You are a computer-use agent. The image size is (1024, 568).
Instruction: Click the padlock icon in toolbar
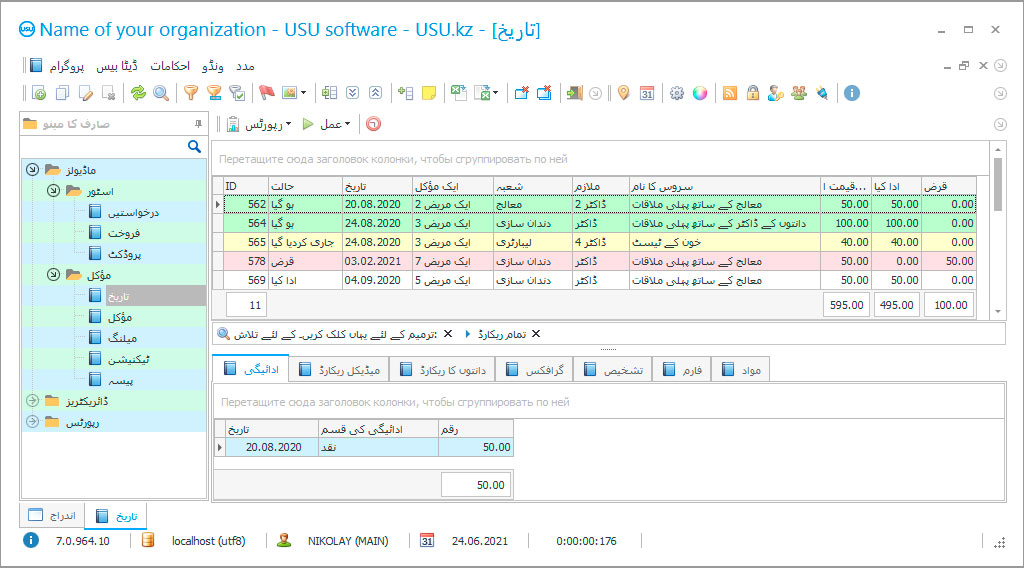pos(752,93)
